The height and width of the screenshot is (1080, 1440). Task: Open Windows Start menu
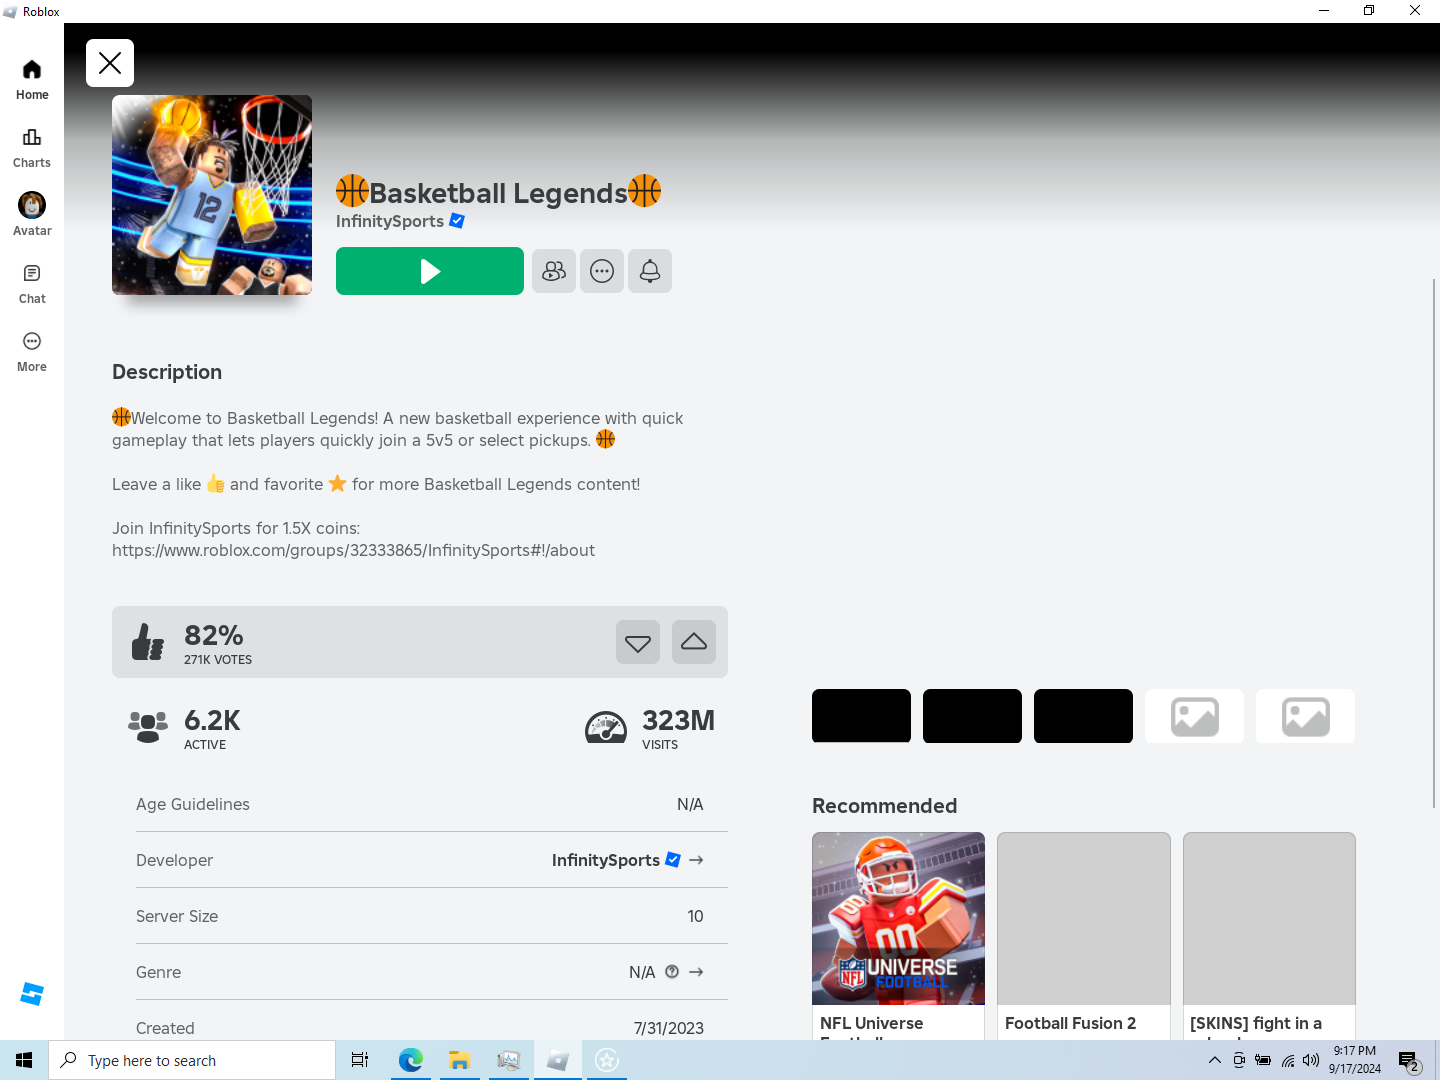[x=24, y=1060]
